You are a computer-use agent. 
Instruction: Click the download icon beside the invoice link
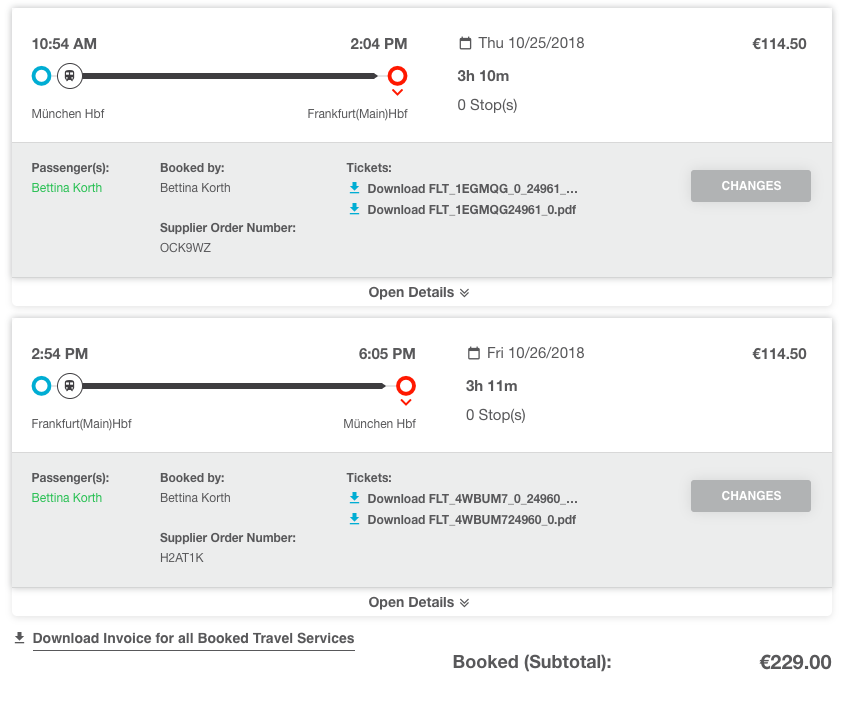coord(19,638)
